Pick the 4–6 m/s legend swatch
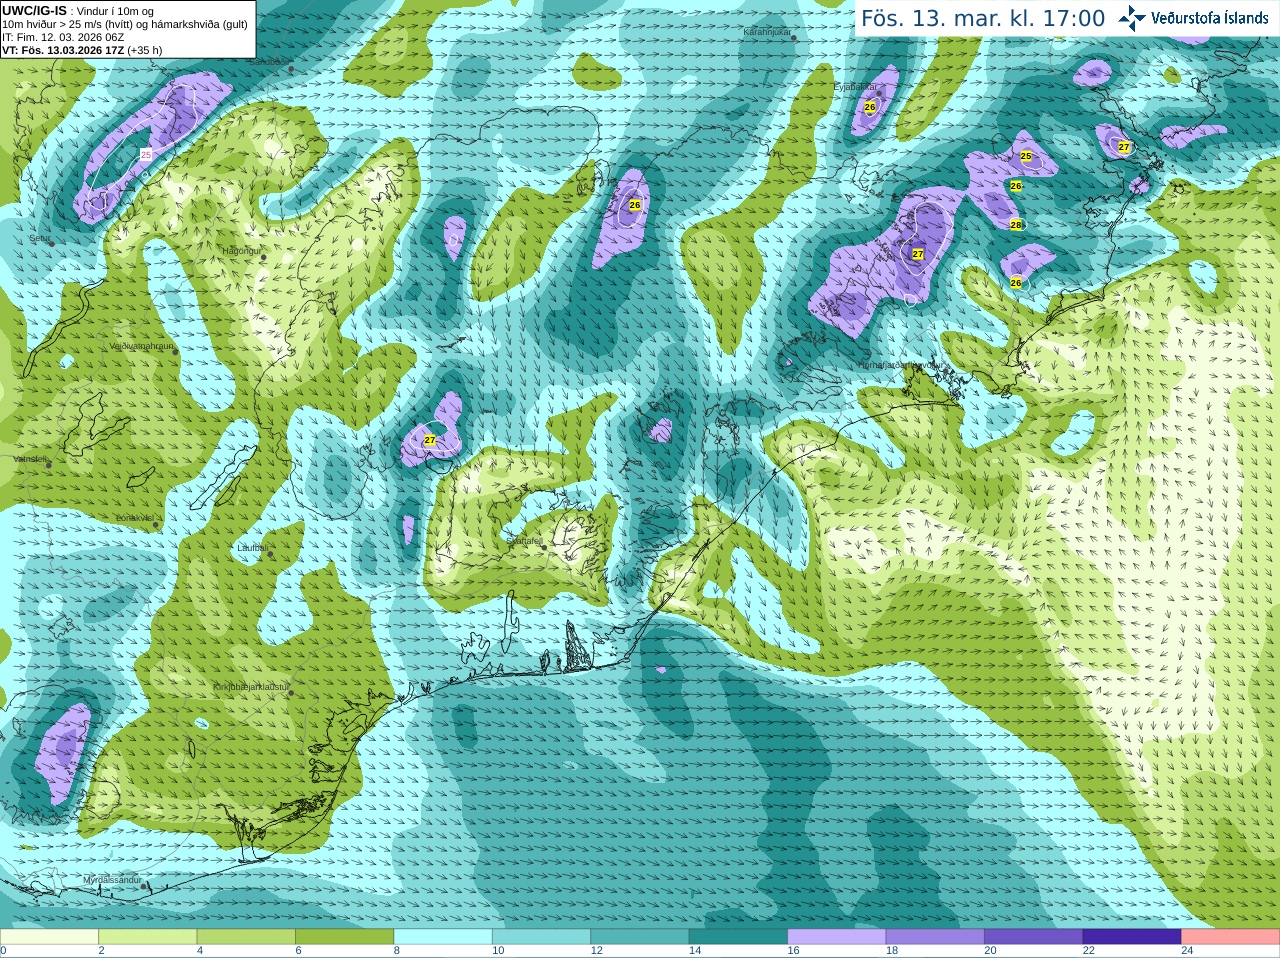The height and width of the screenshot is (958, 1280). pyautogui.click(x=246, y=937)
